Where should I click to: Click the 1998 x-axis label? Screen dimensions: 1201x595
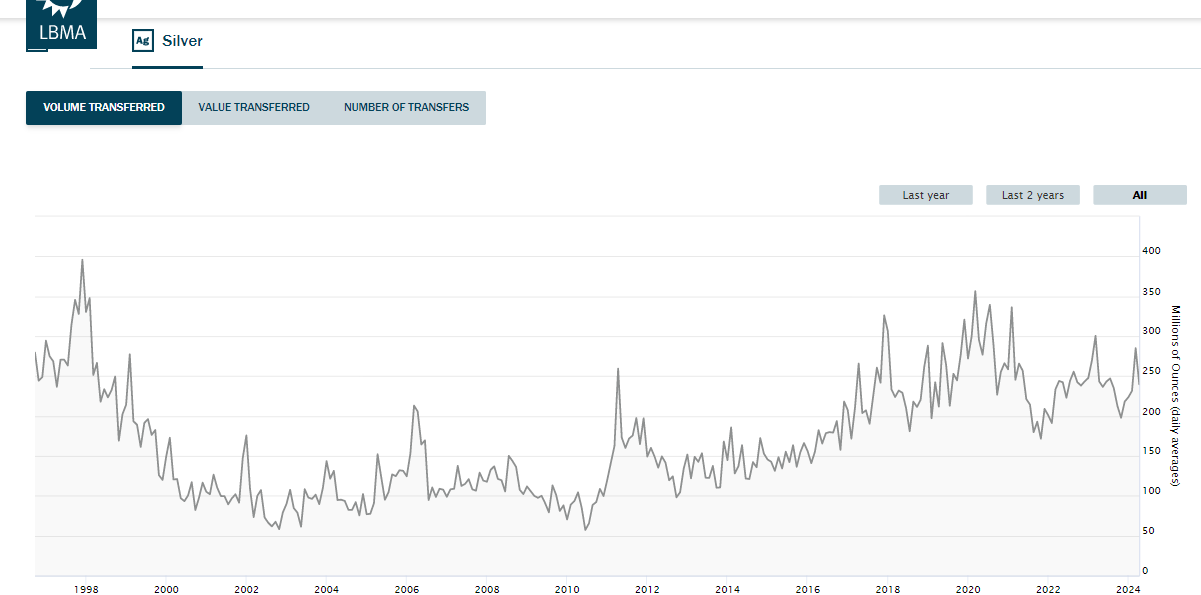click(x=86, y=590)
